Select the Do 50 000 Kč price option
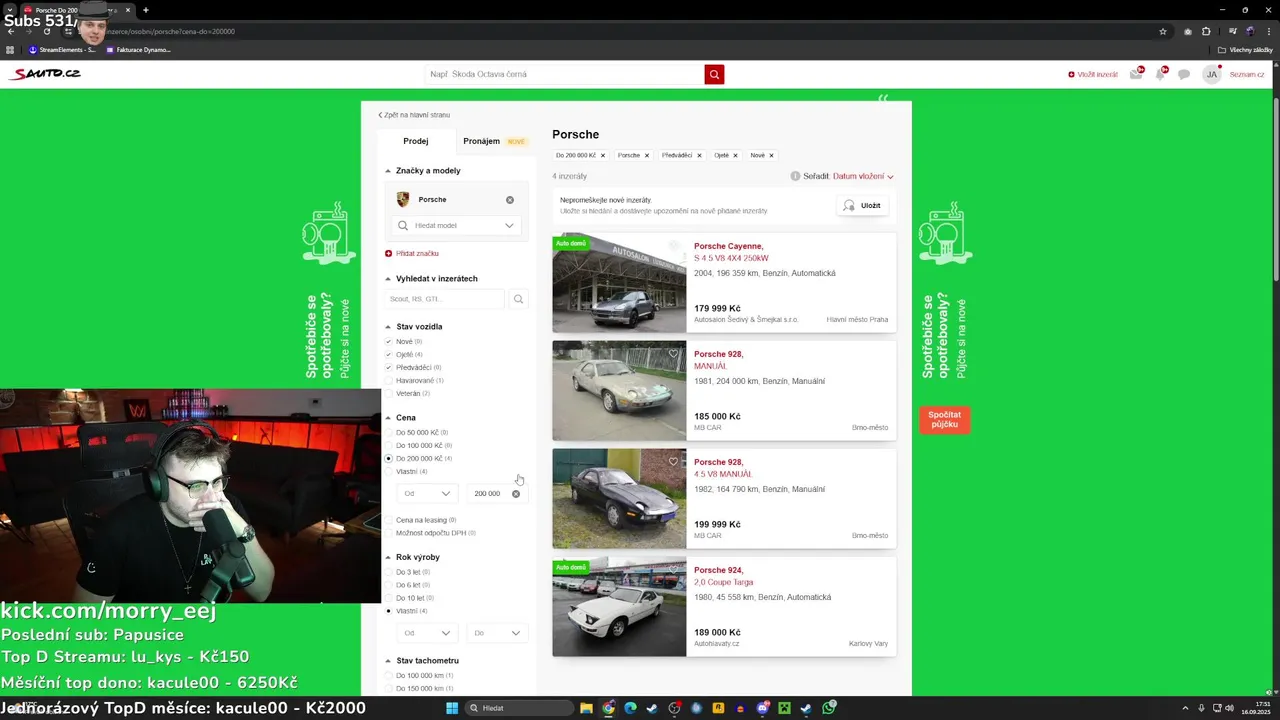1280x720 pixels. [389, 433]
